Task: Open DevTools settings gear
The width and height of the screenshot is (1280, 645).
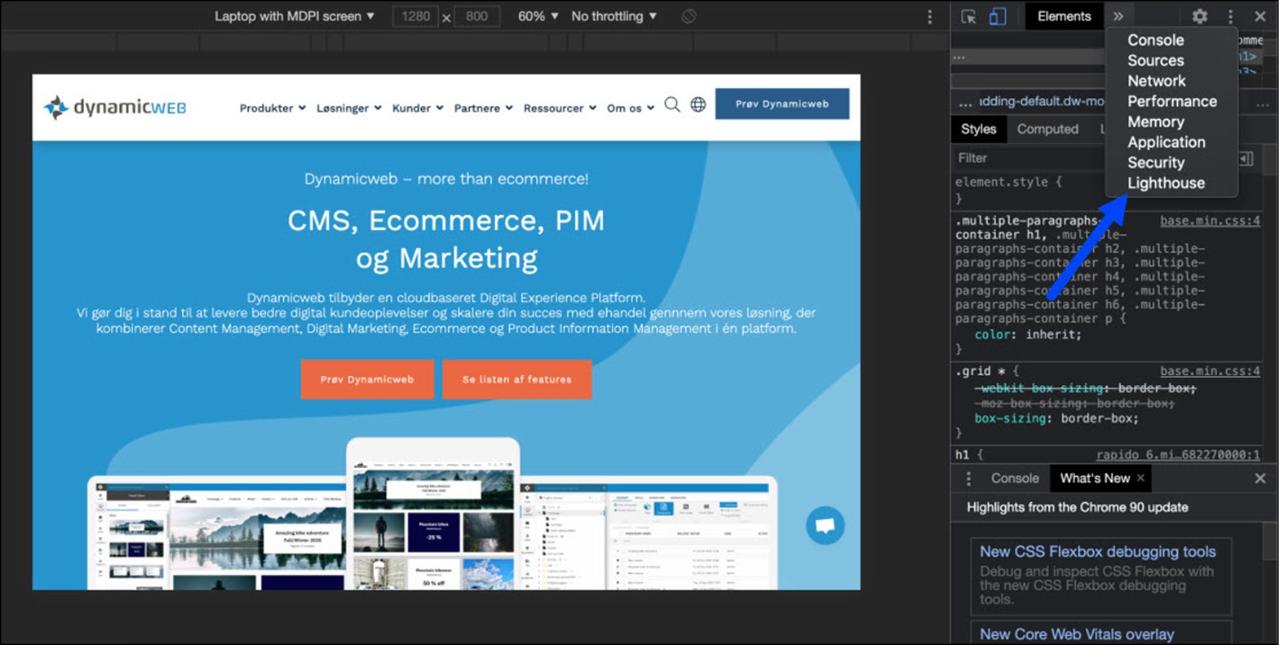Action: (1199, 16)
